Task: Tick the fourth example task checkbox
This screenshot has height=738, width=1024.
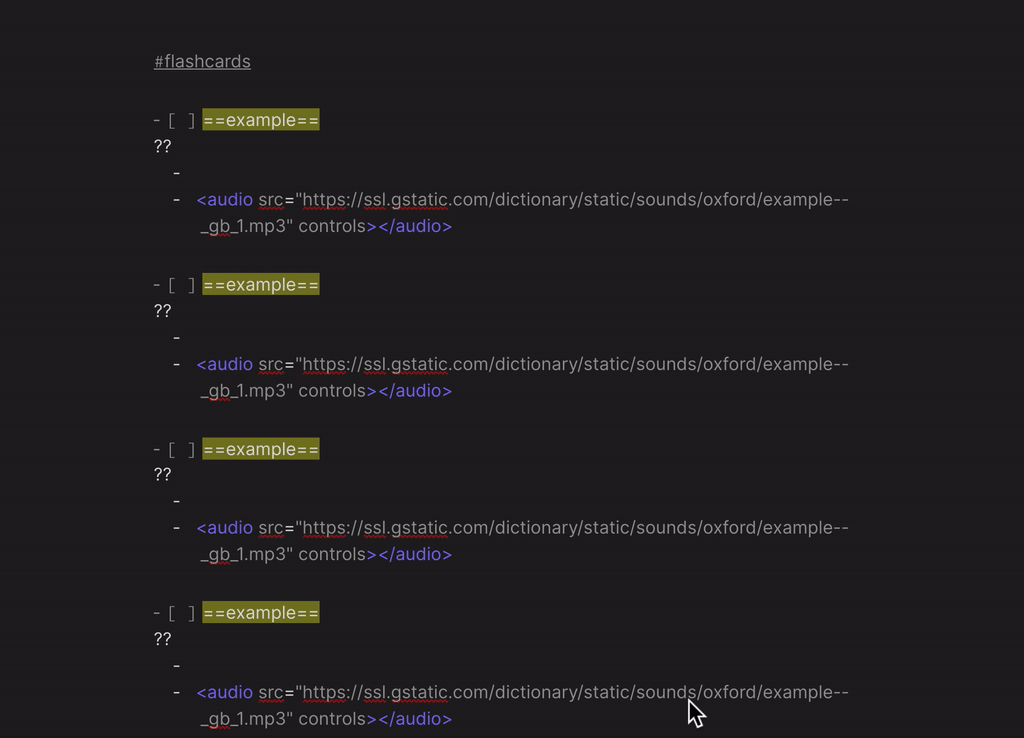Action: coord(182,613)
